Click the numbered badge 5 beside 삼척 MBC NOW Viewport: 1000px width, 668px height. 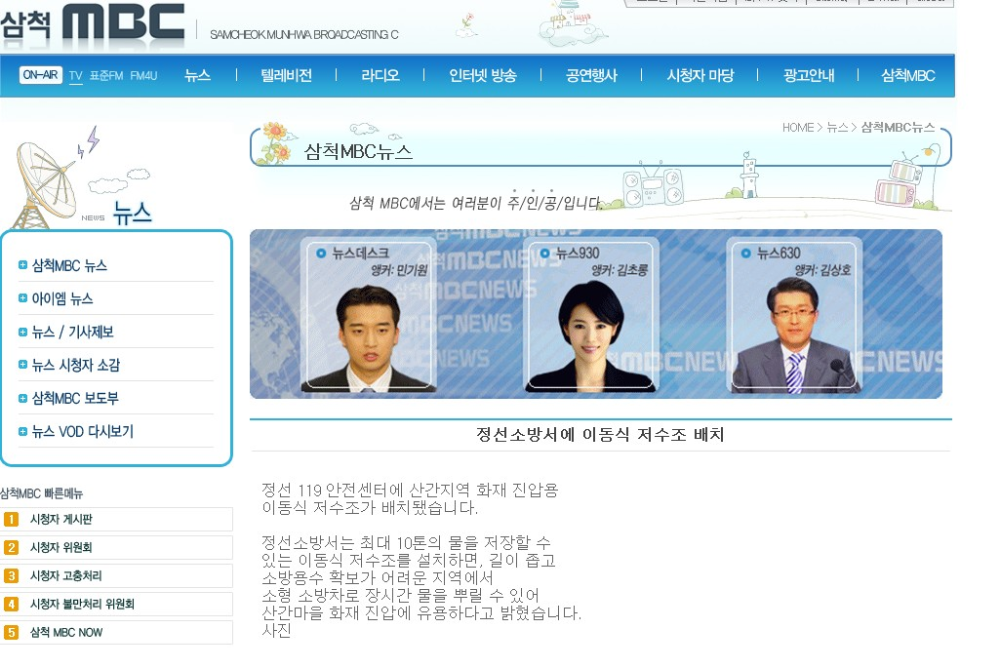tap(10, 633)
